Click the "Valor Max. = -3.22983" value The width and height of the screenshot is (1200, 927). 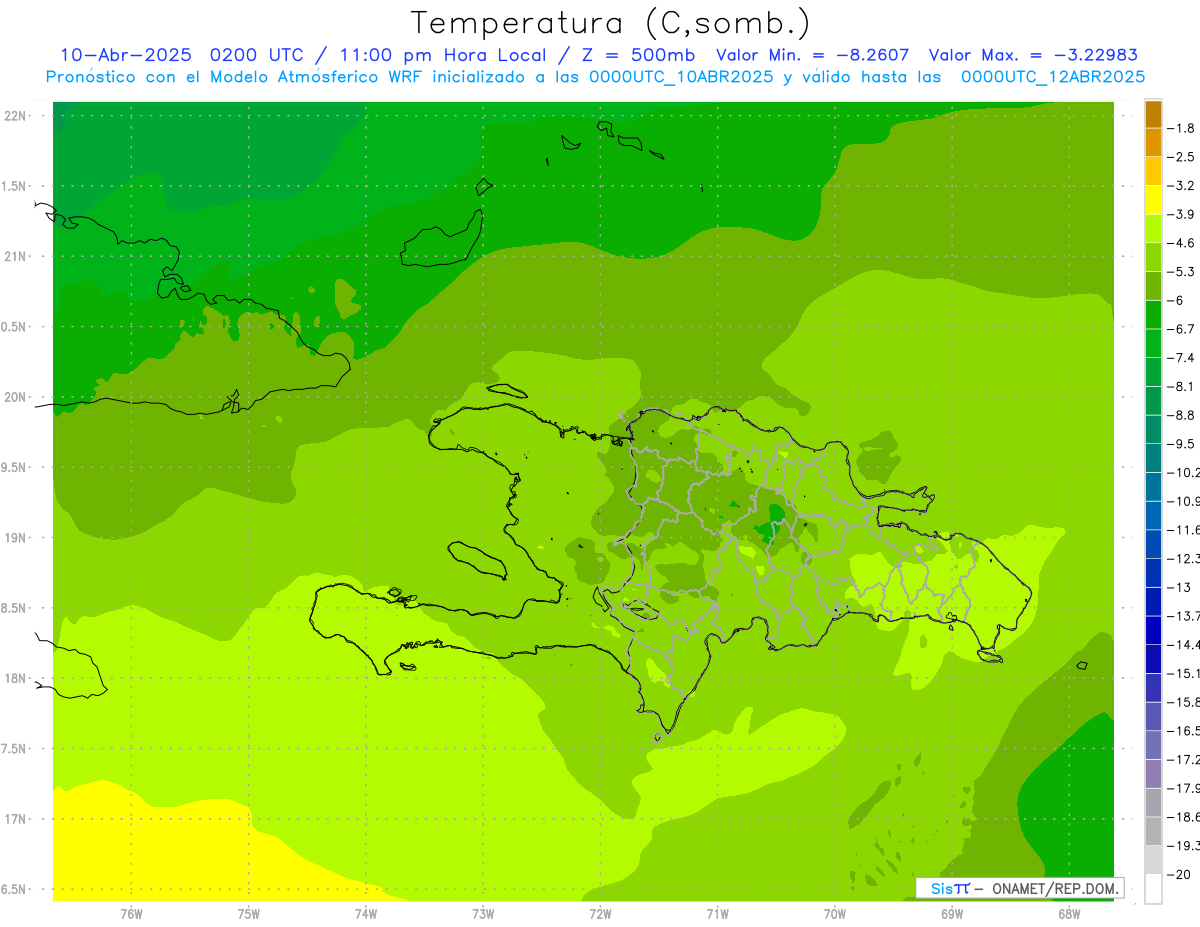click(x=1033, y=55)
